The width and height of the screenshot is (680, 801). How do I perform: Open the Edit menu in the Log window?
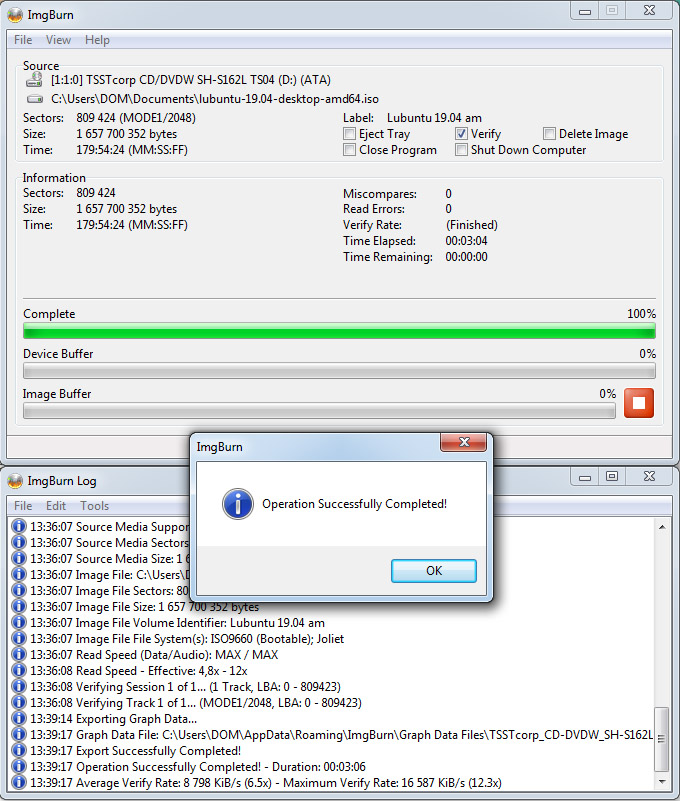[56, 506]
